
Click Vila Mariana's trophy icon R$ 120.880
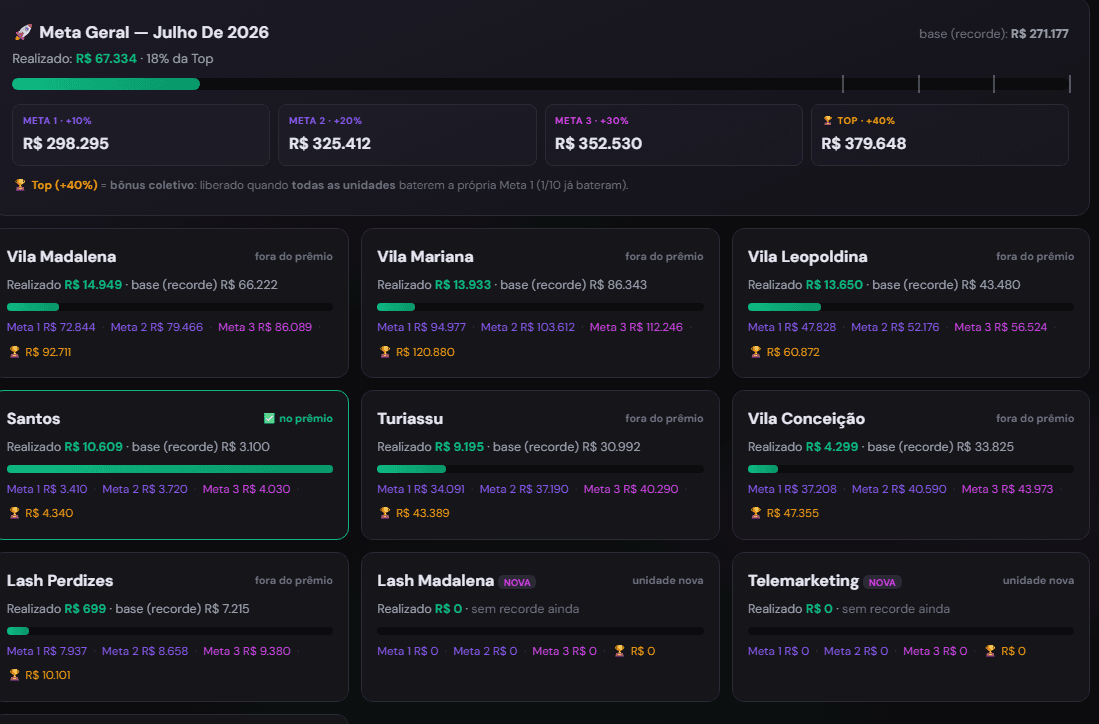[385, 352]
